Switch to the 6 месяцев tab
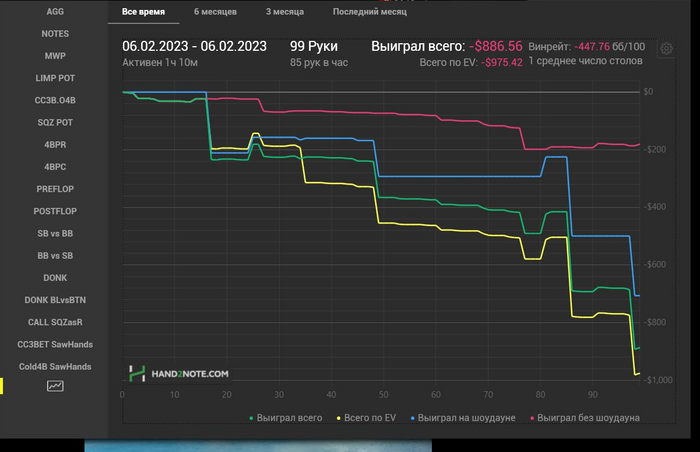 pyautogui.click(x=215, y=12)
